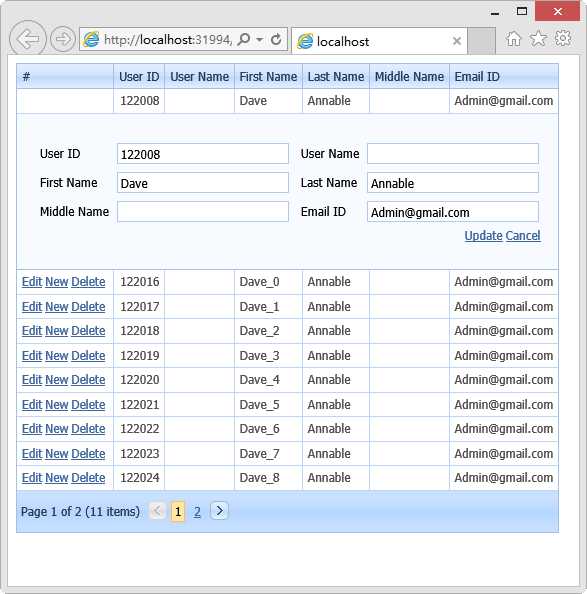
Task: Click the browser Forward arrow button
Action: click(x=62, y=39)
